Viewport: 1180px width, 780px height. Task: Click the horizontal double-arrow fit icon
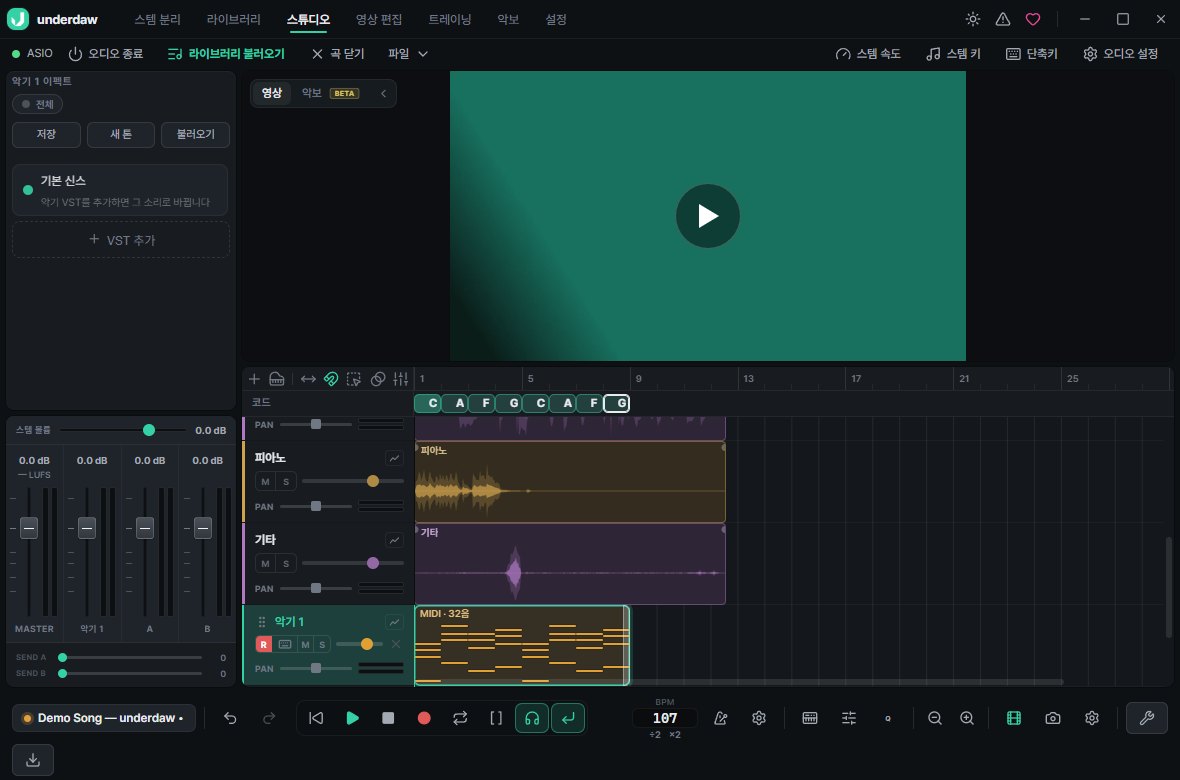[308, 379]
